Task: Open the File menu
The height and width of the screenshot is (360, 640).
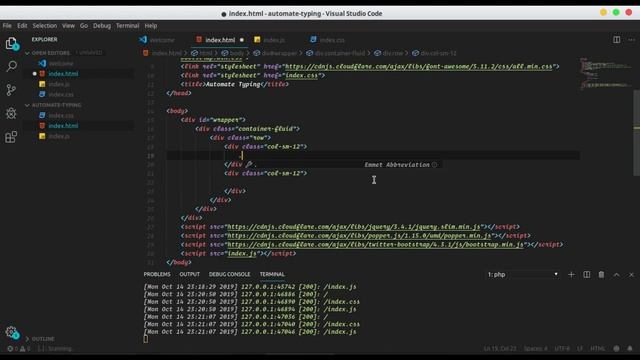Action: pos(7,26)
